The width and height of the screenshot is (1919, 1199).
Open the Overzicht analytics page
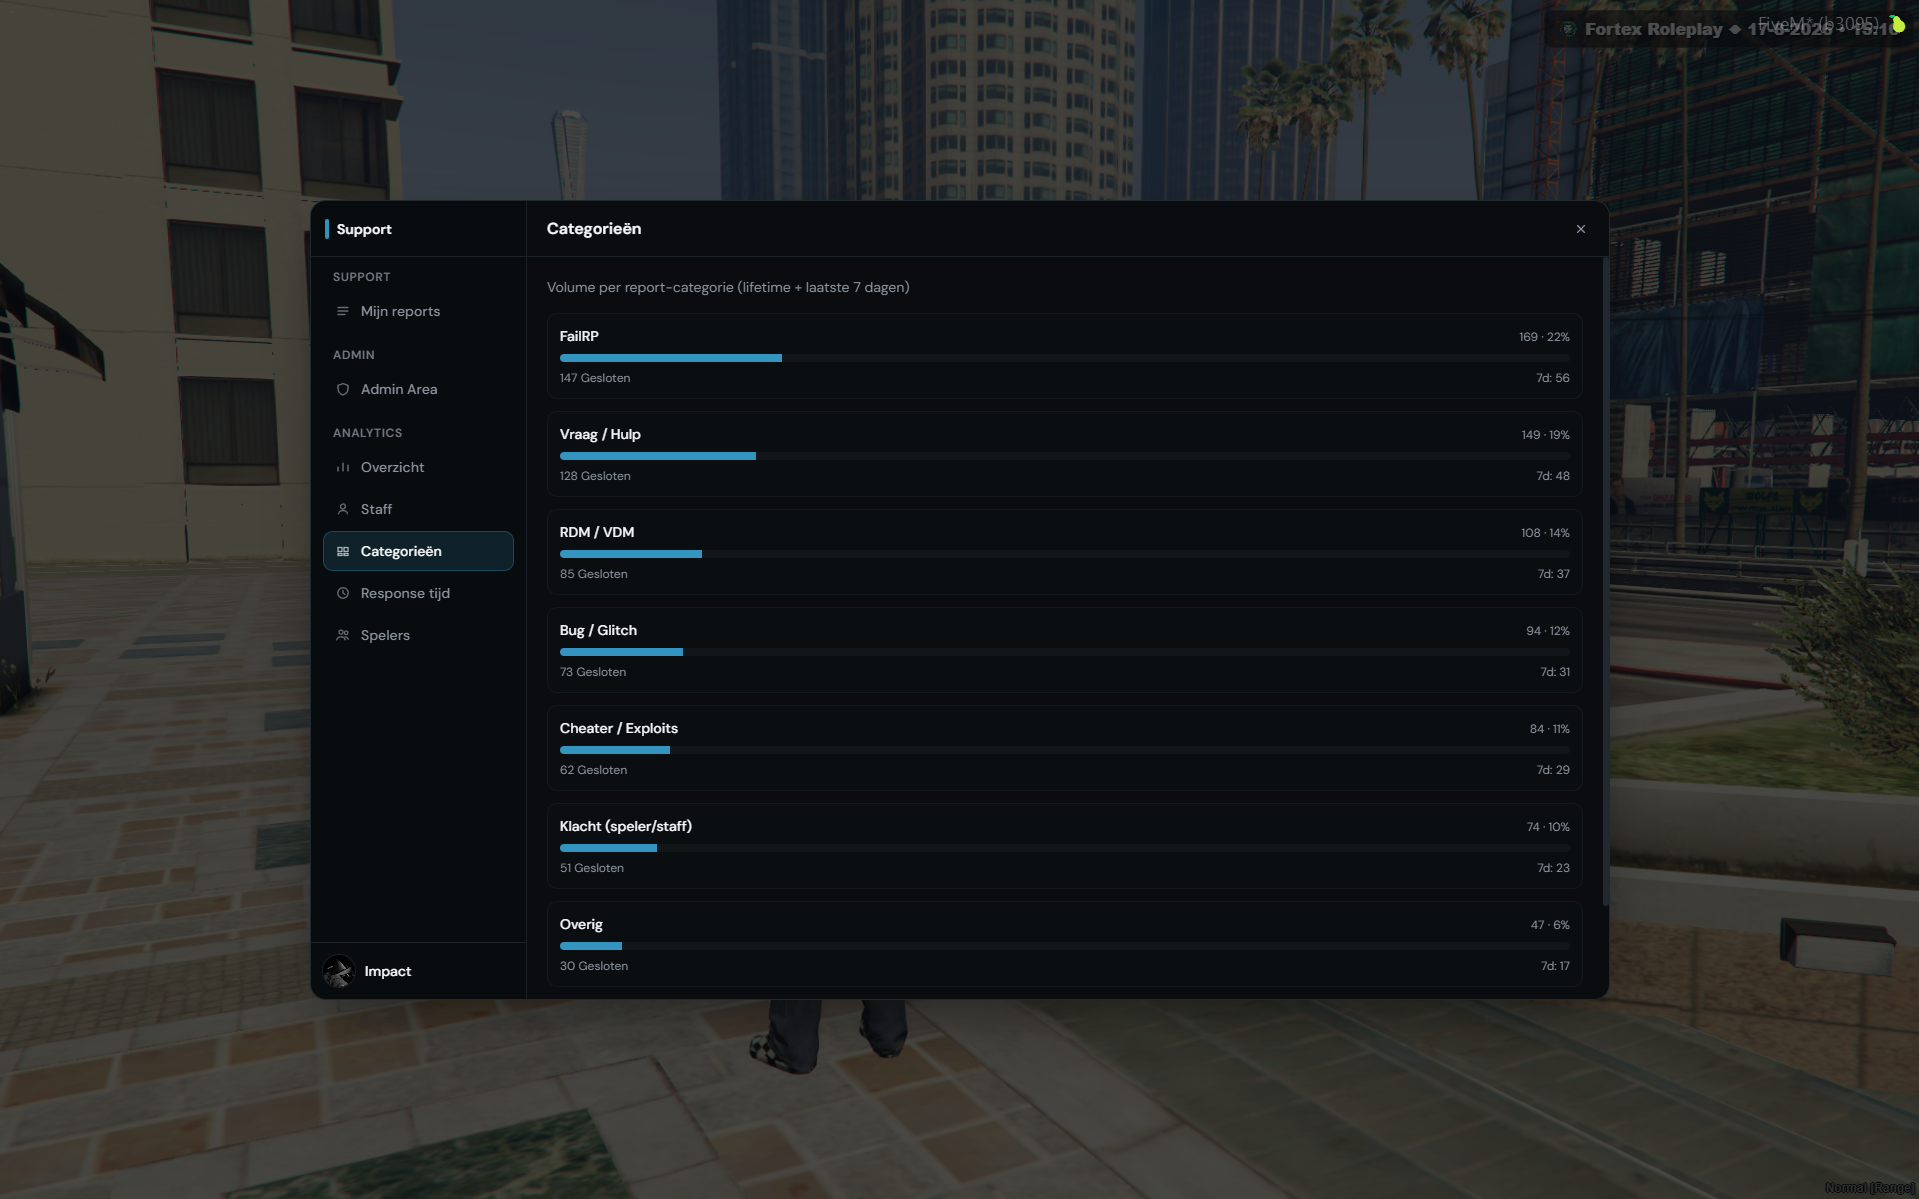tap(418, 467)
